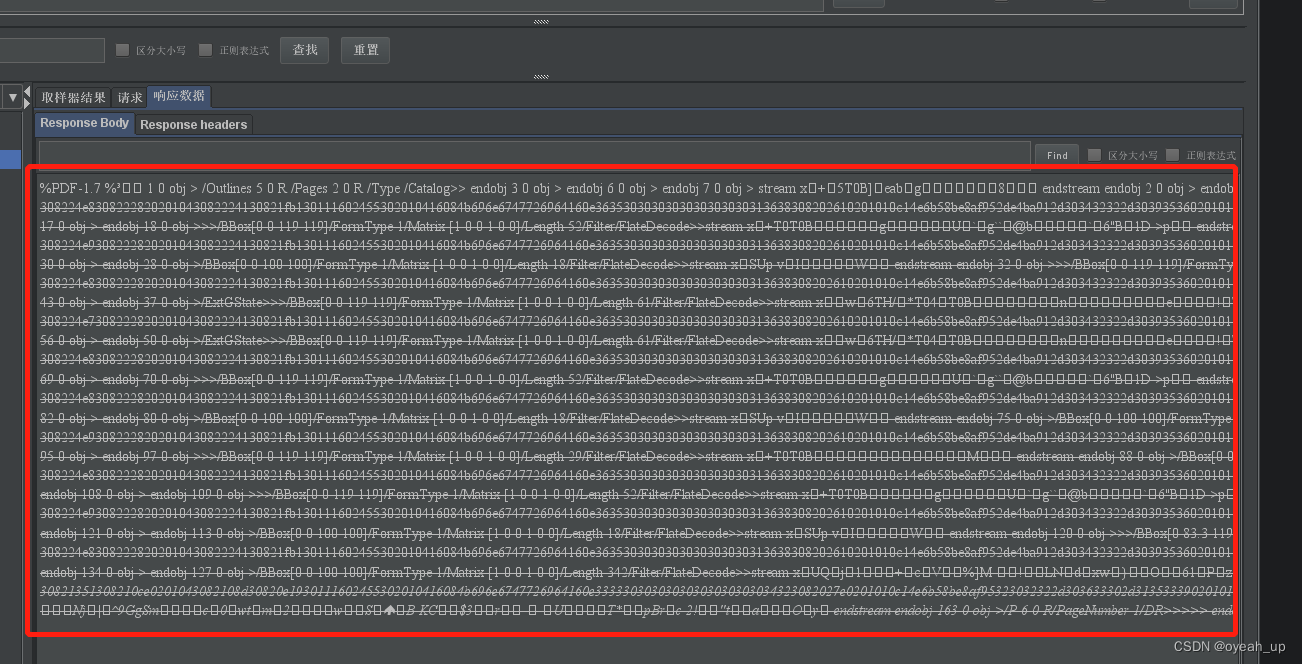Switch to the Response headers sub-tab
The width and height of the screenshot is (1302, 664).
193,124
